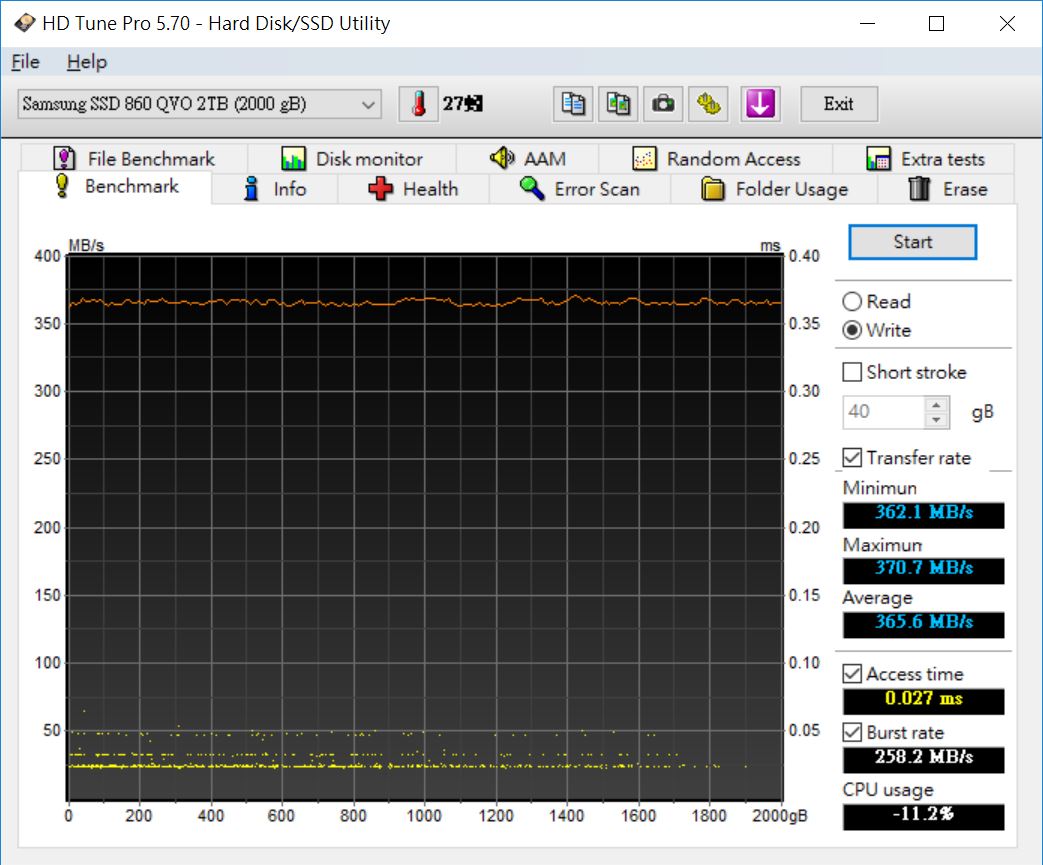Open the Help menu
The image size is (1043, 865).
86,62
